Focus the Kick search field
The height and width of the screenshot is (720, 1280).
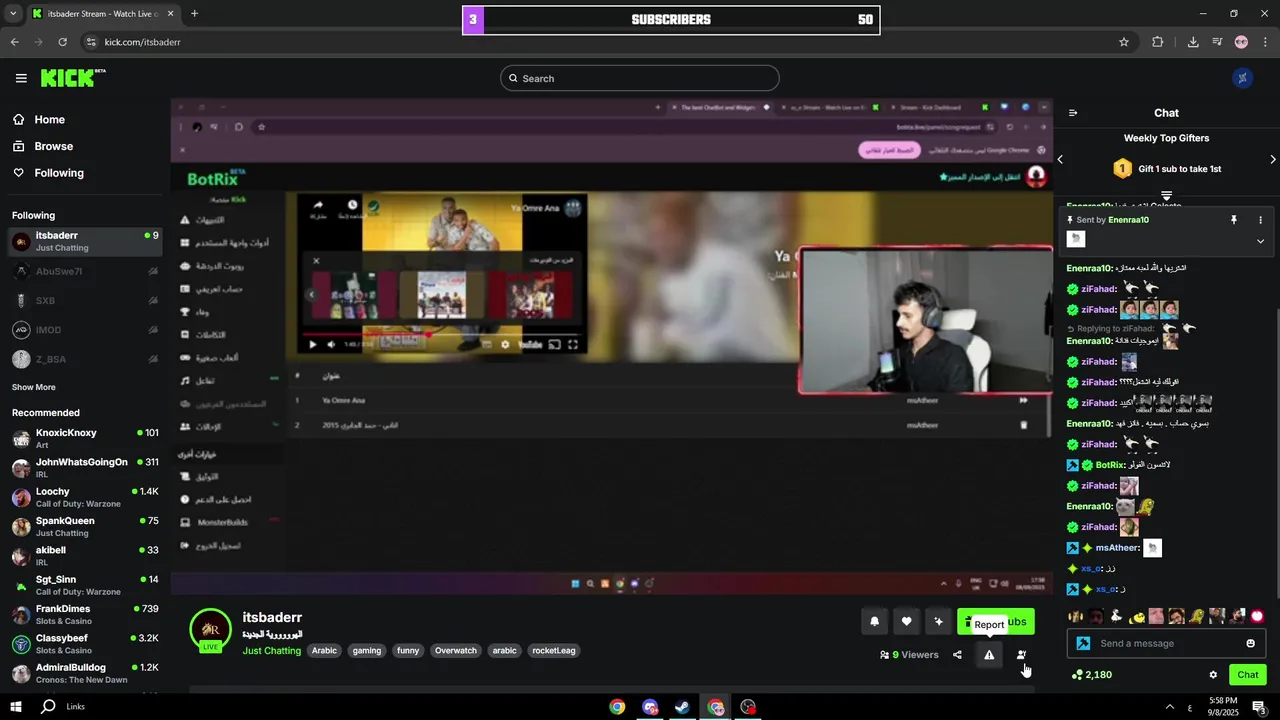tap(640, 78)
